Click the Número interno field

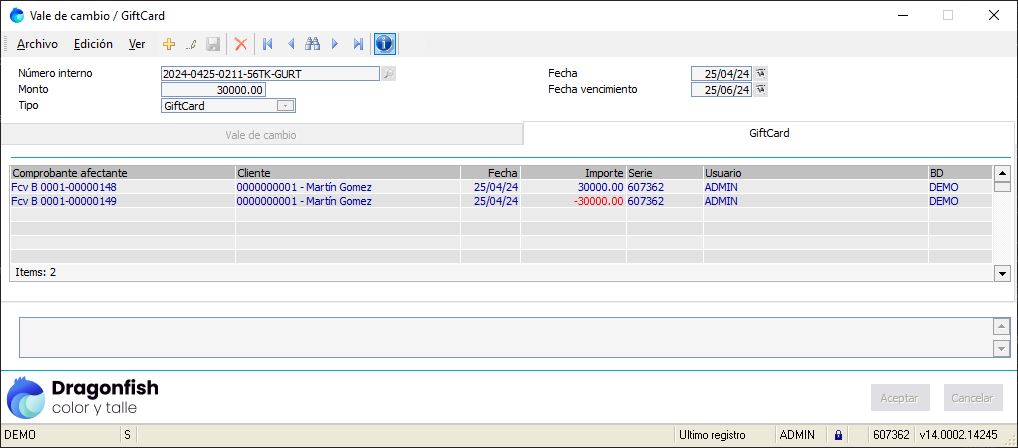(x=270, y=74)
